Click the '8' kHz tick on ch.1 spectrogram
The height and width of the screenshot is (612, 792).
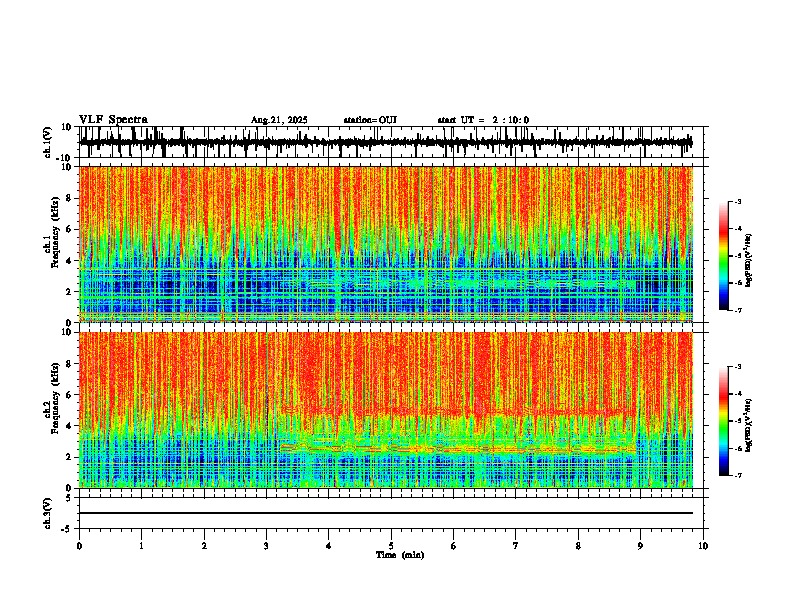coord(70,198)
